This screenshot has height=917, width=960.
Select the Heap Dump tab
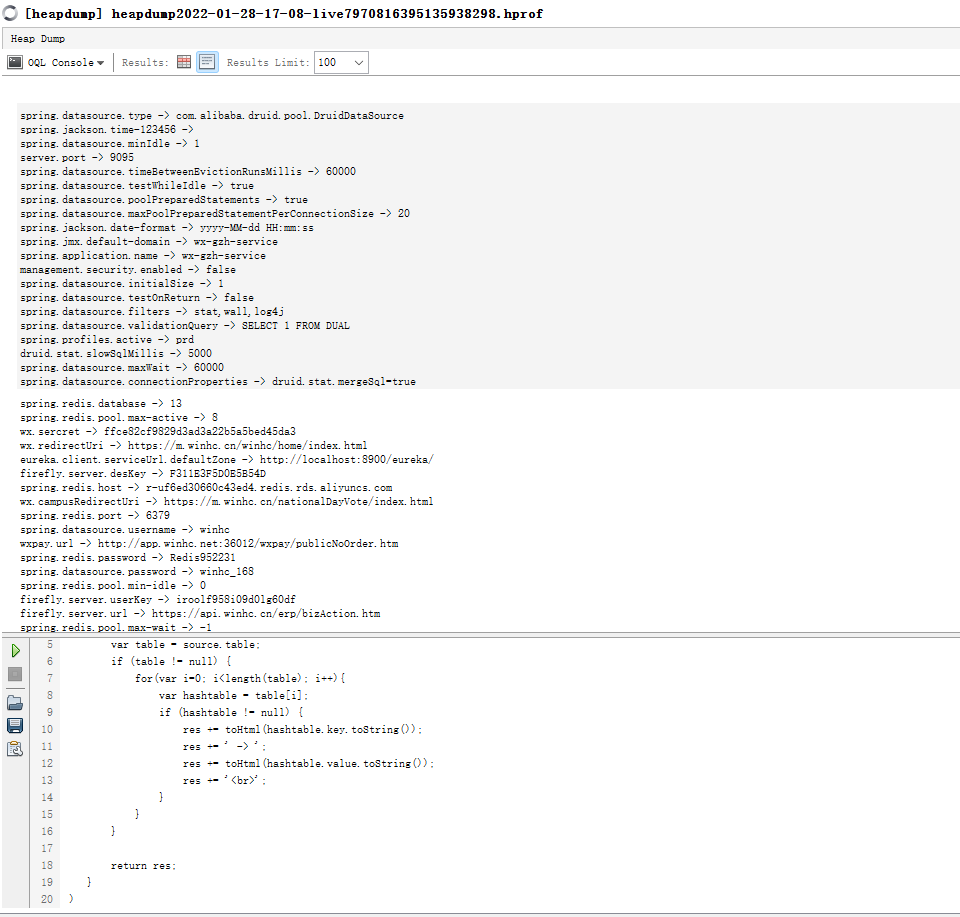(x=38, y=39)
